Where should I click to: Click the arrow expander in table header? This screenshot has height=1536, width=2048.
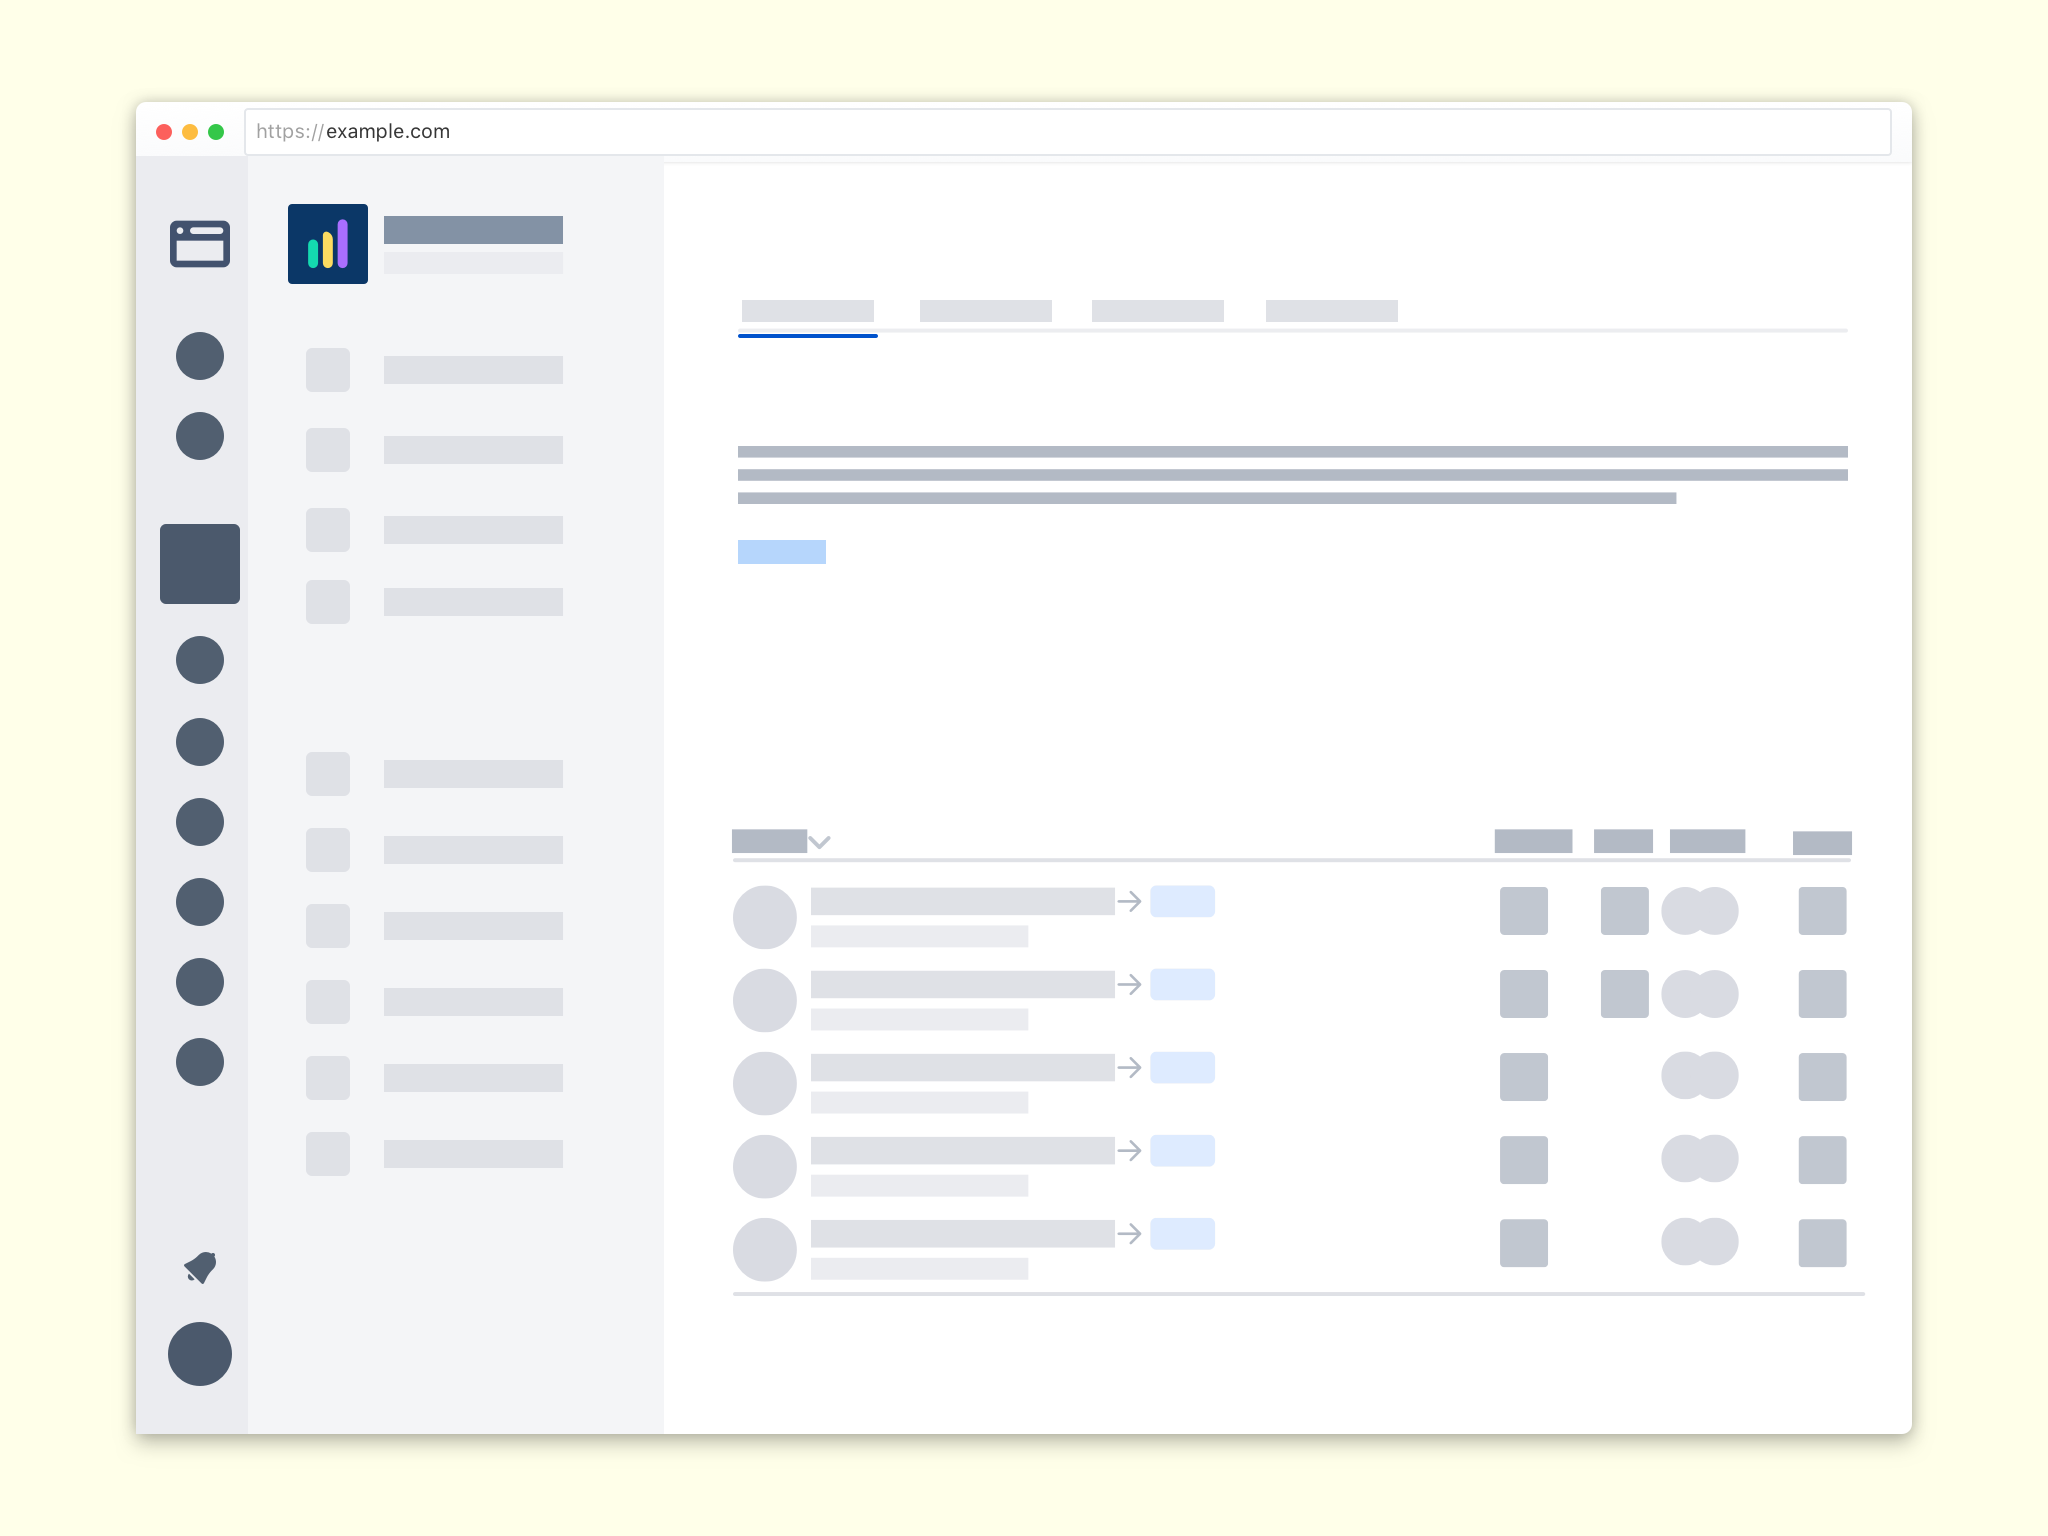[x=821, y=841]
